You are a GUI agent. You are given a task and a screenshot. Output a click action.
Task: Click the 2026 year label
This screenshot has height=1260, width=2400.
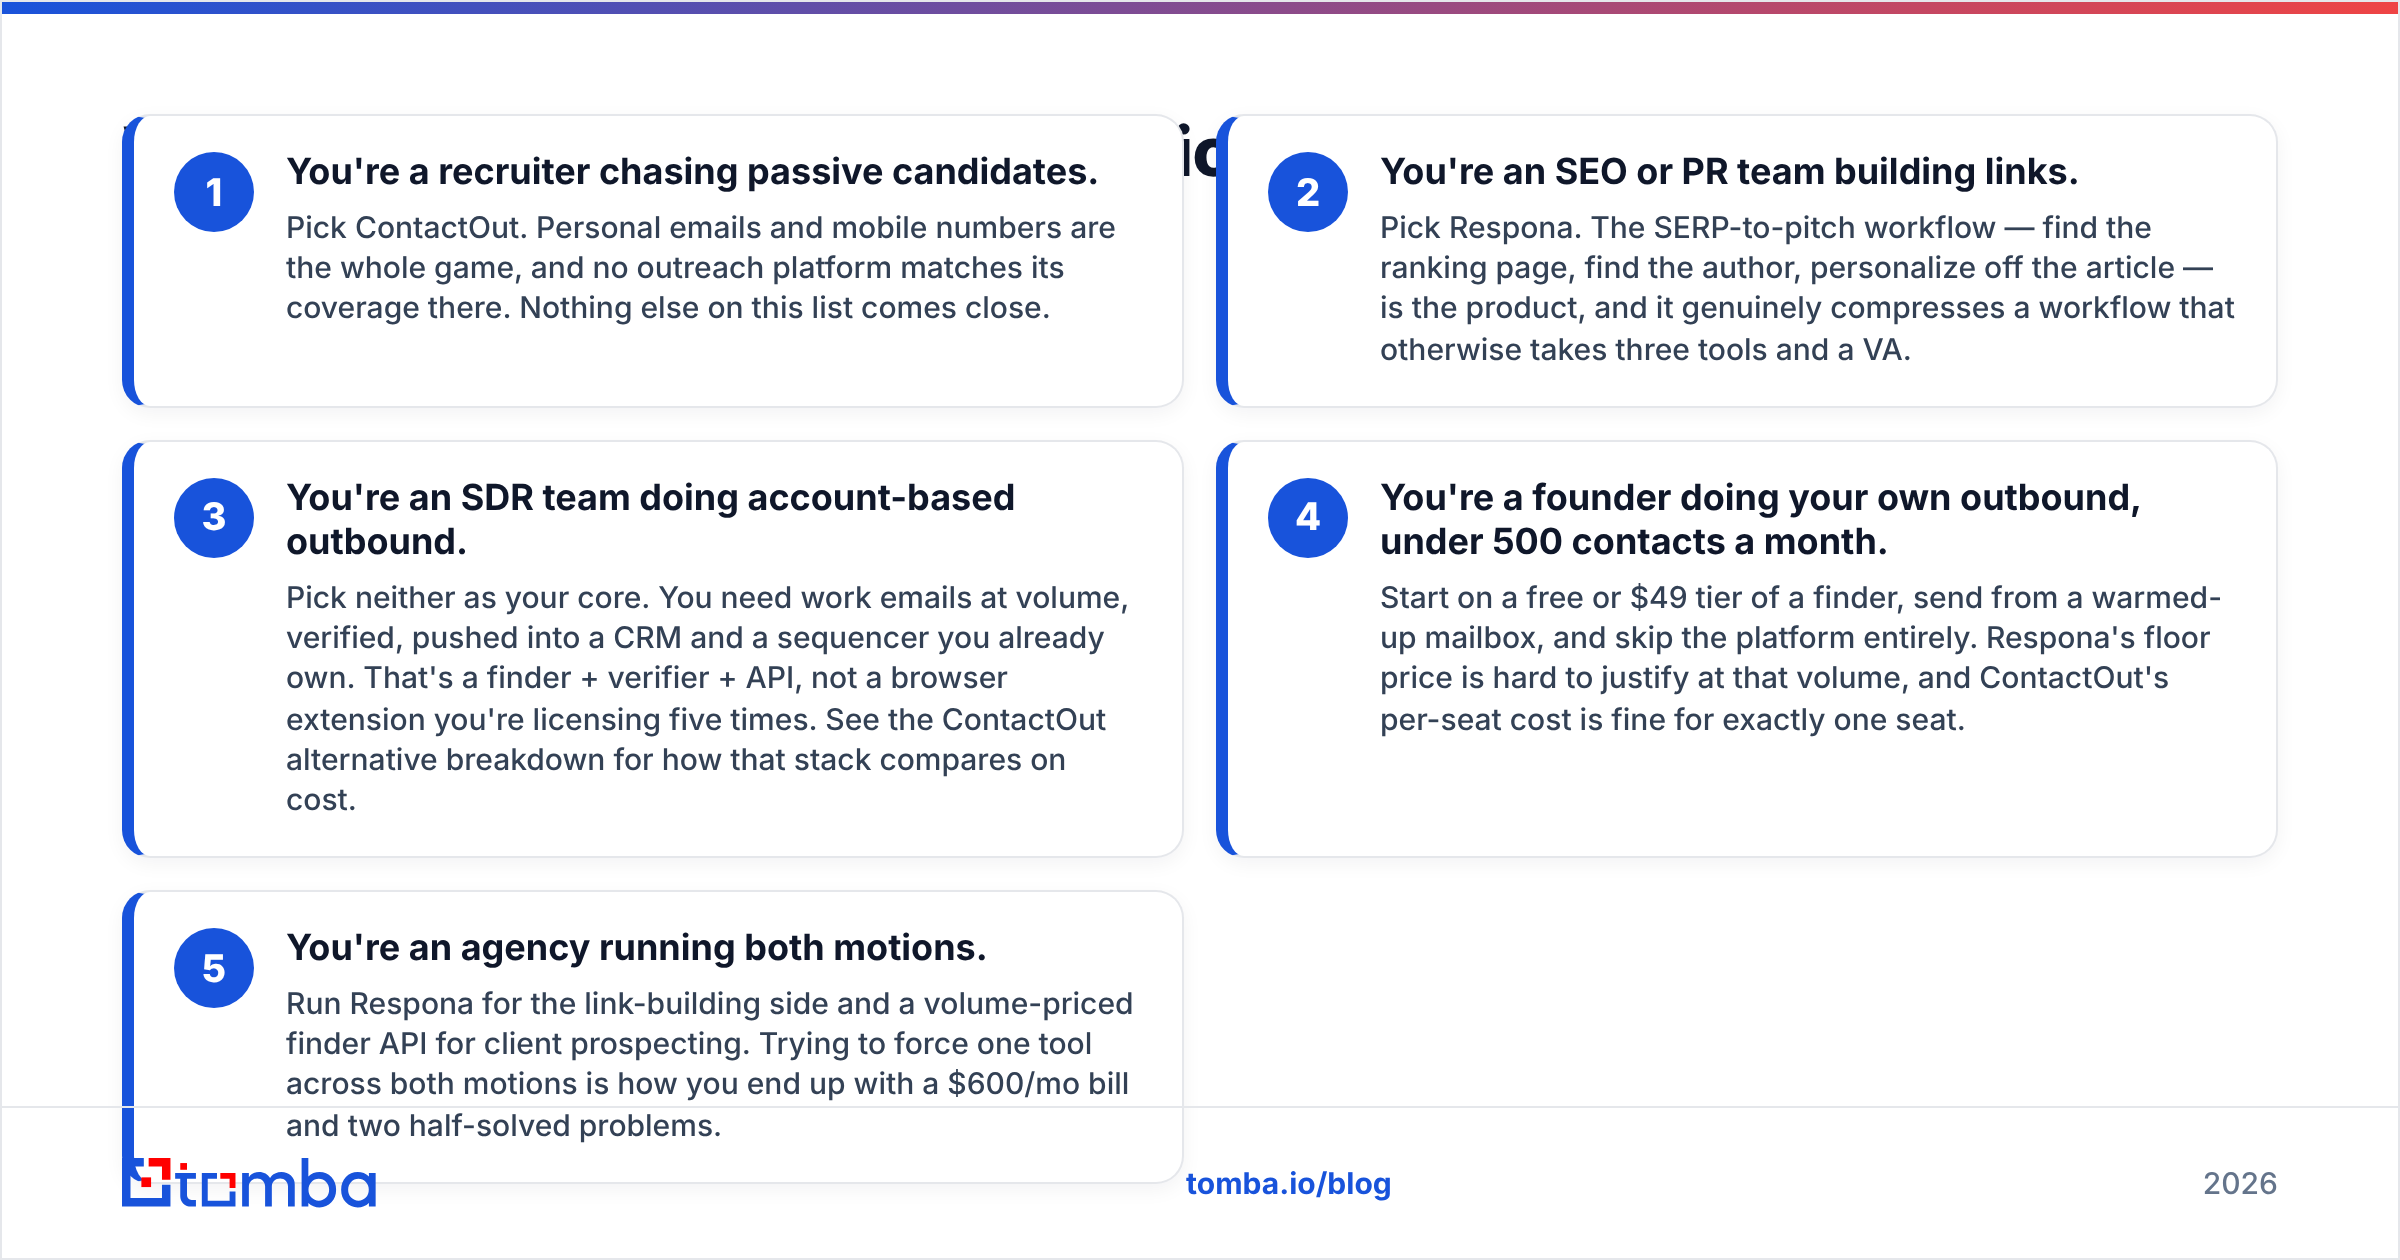[x=2240, y=1184]
